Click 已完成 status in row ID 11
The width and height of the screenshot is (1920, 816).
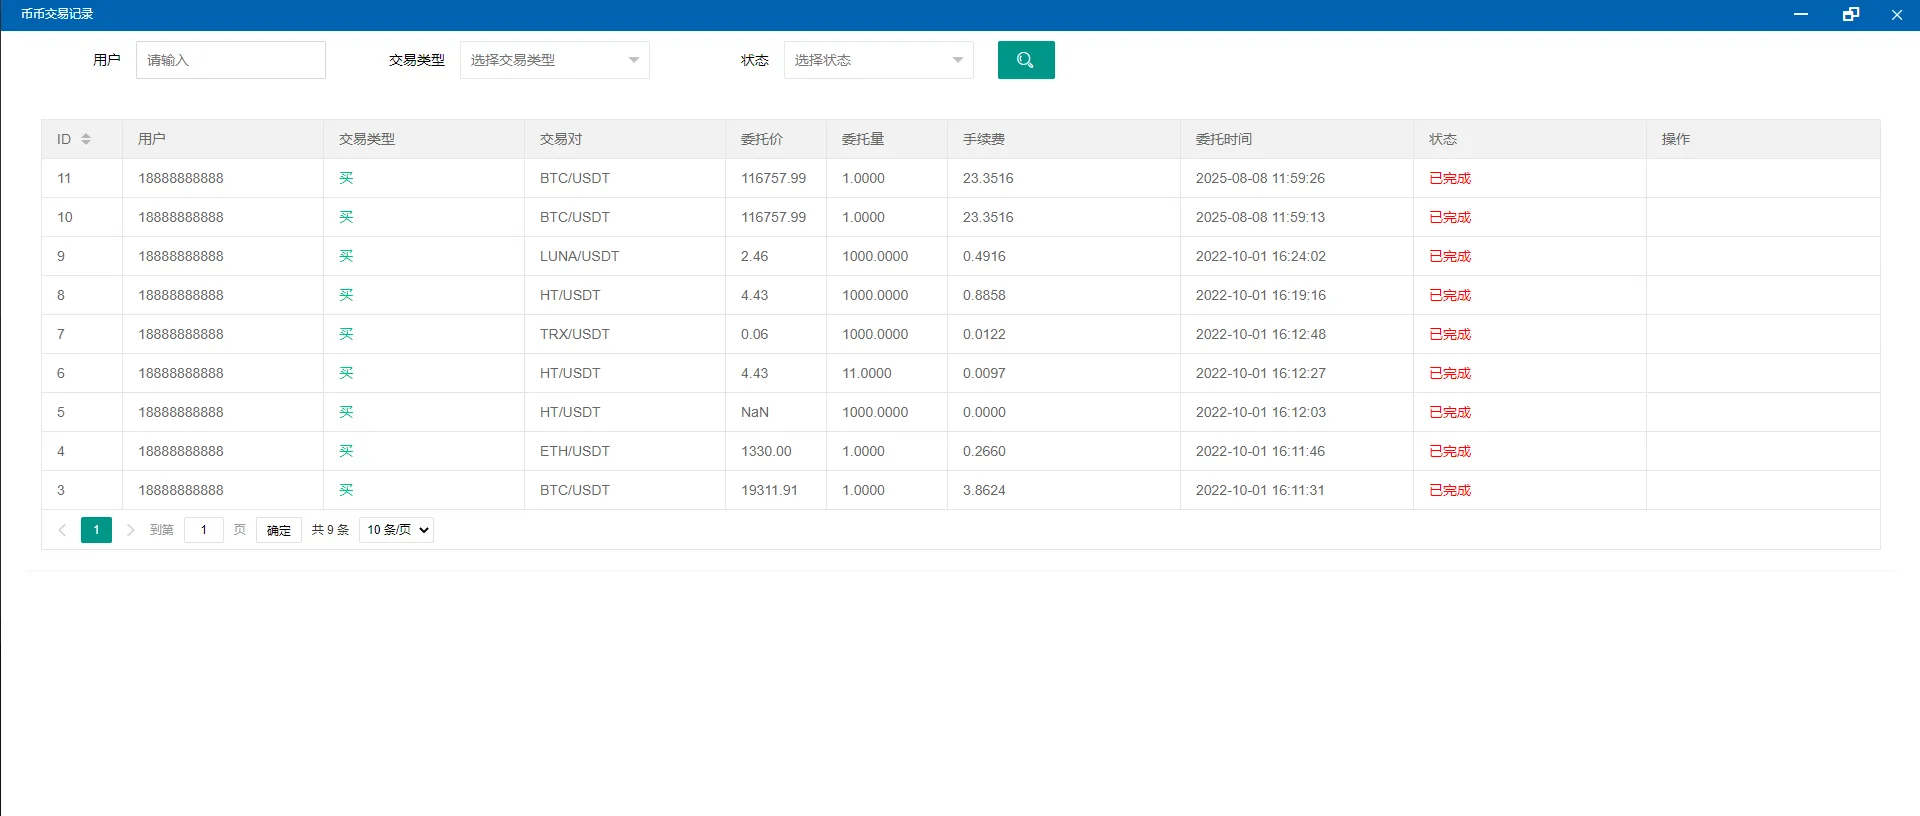coord(1449,178)
